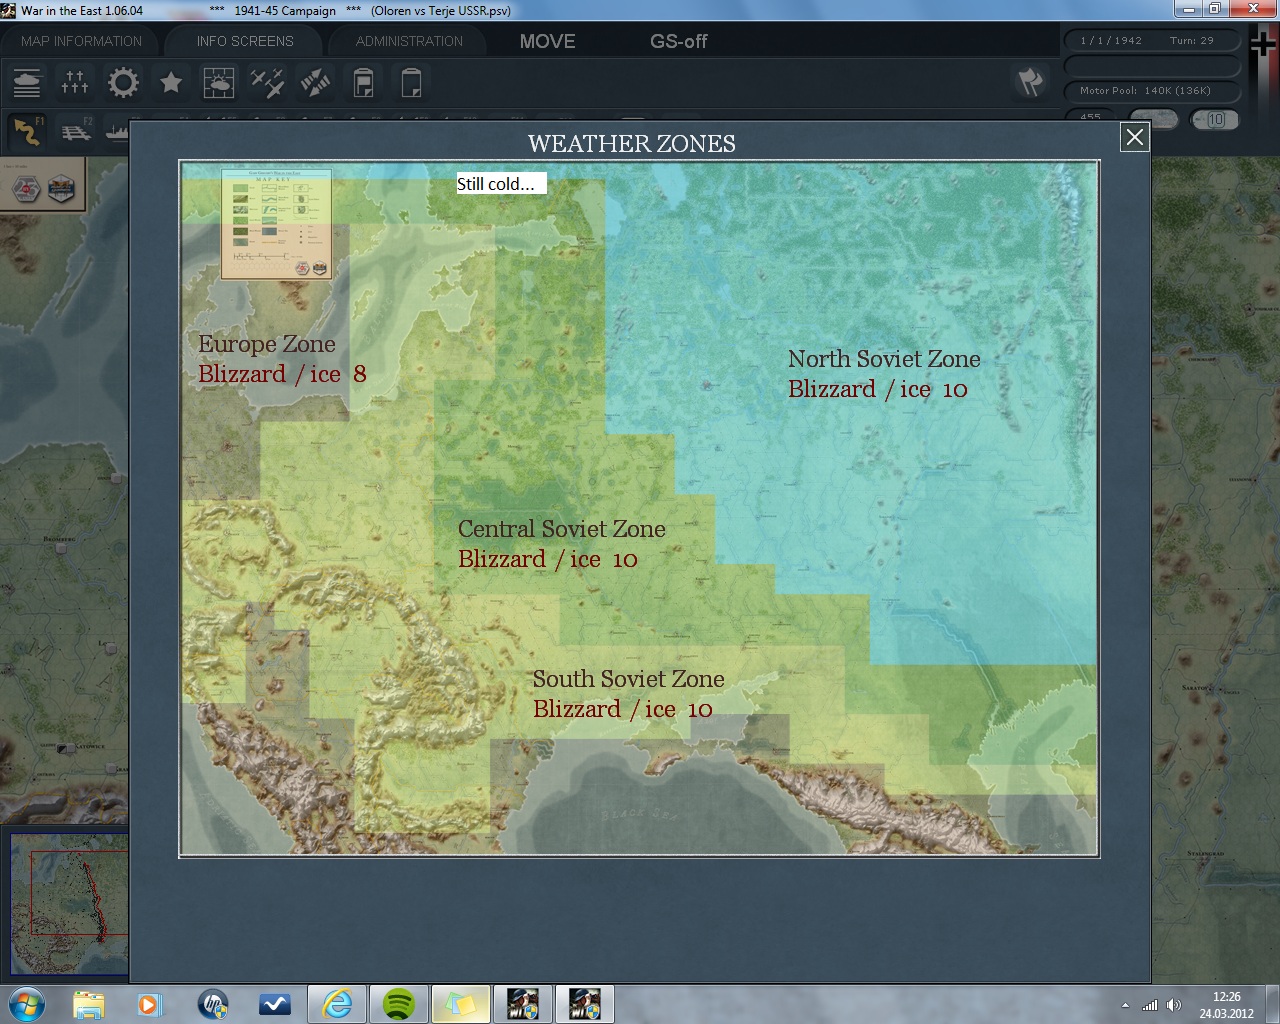The image size is (1280, 1024).
Task: Click the volume speaker tray icon
Action: point(1174,1005)
